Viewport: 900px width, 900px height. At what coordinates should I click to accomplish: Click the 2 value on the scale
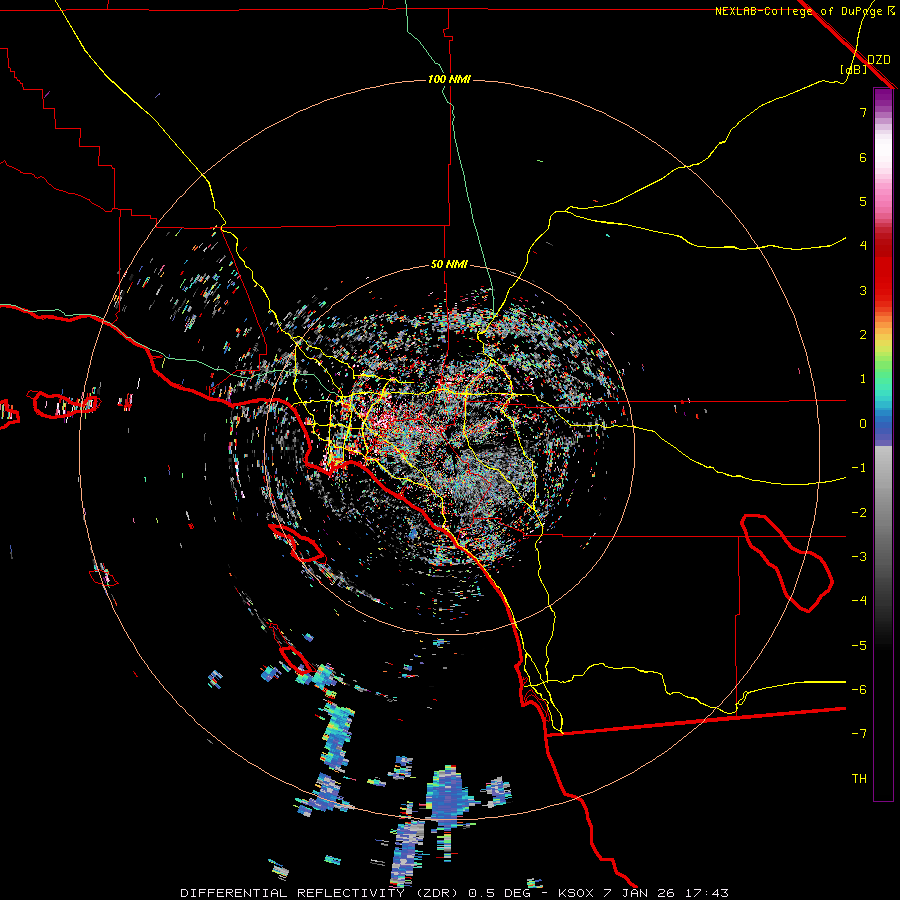tap(863, 335)
